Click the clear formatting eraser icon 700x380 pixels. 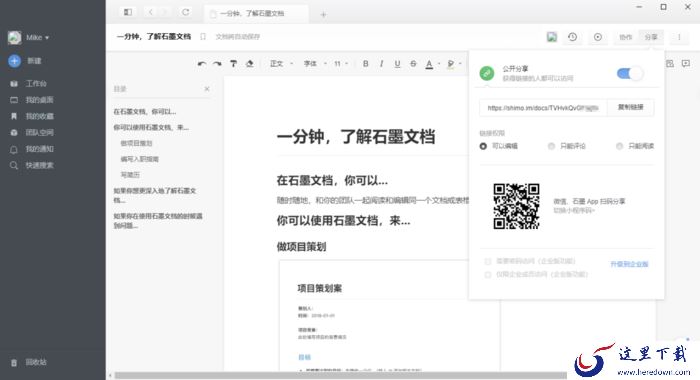click(250, 64)
